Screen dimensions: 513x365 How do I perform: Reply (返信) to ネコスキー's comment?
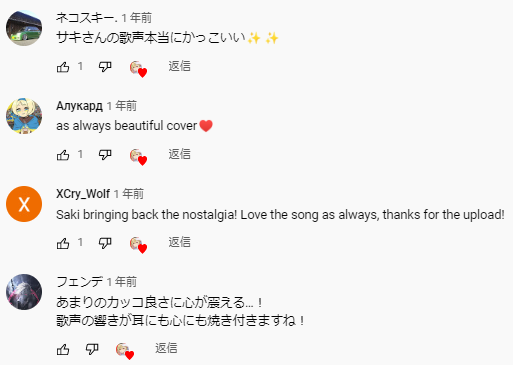(179, 66)
